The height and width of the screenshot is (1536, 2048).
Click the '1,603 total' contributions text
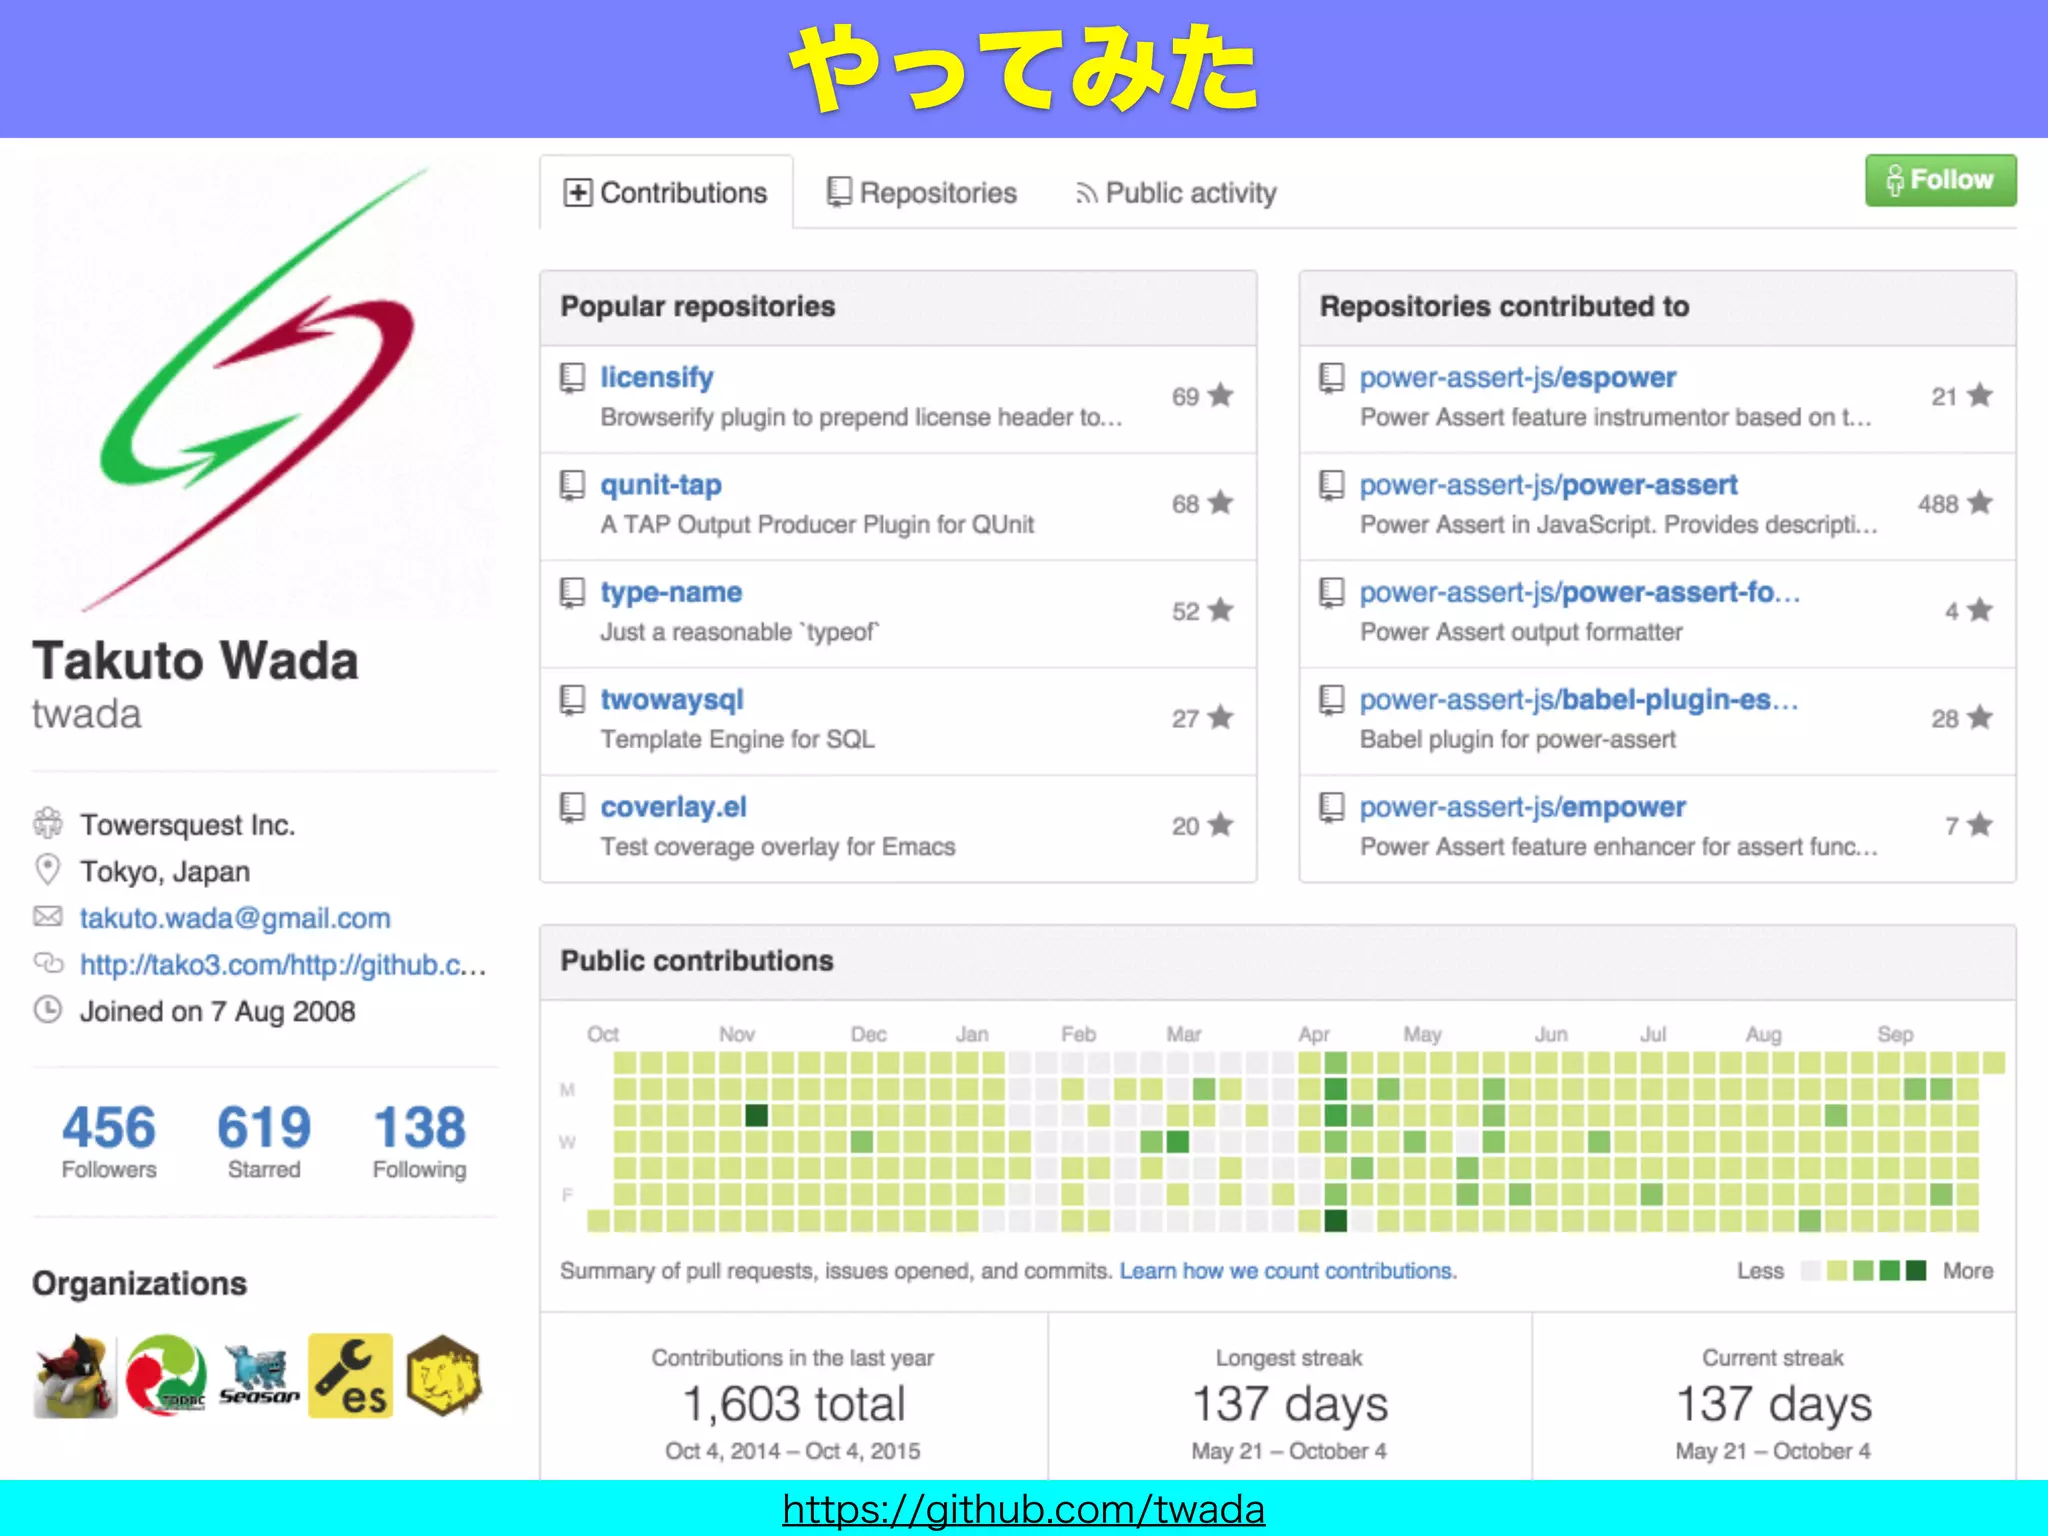(794, 1404)
